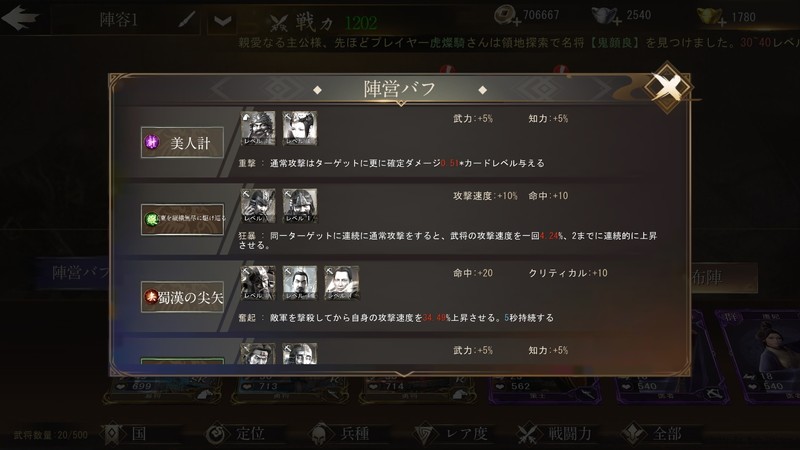Filter generals by 国
Image resolution: width=800 pixels, height=450 pixels.
click(127, 434)
